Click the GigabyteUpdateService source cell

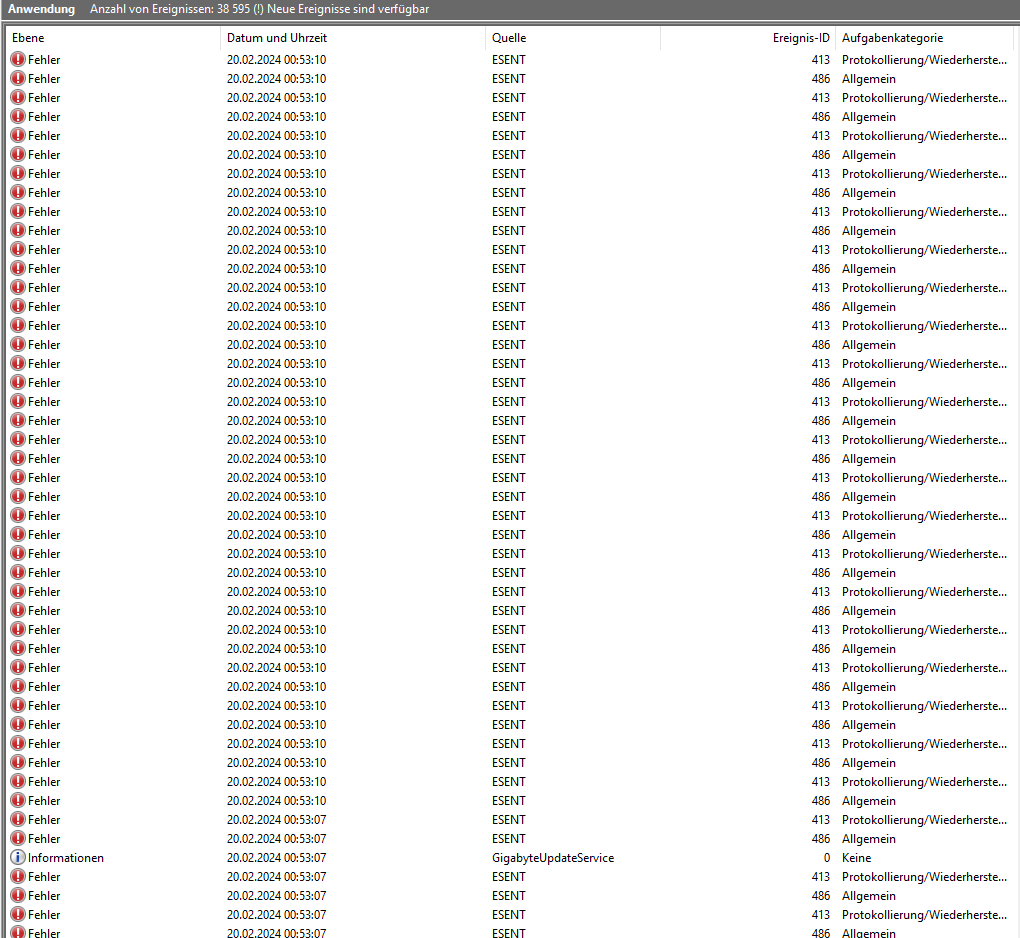pos(553,857)
